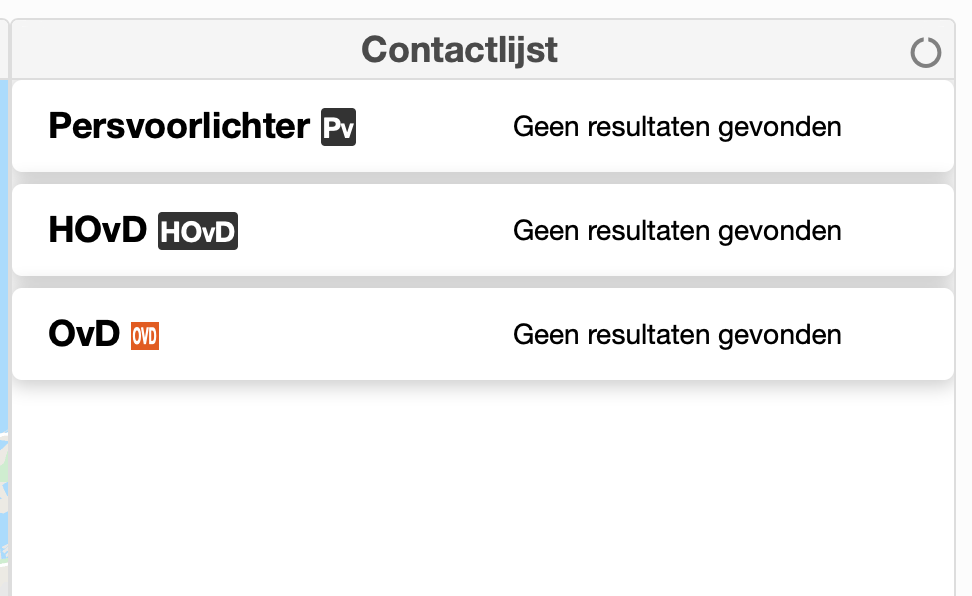This screenshot has height=596, width=972.
Task: Click the blue map strip beside the panel
Action: click(x=4, y=248)
